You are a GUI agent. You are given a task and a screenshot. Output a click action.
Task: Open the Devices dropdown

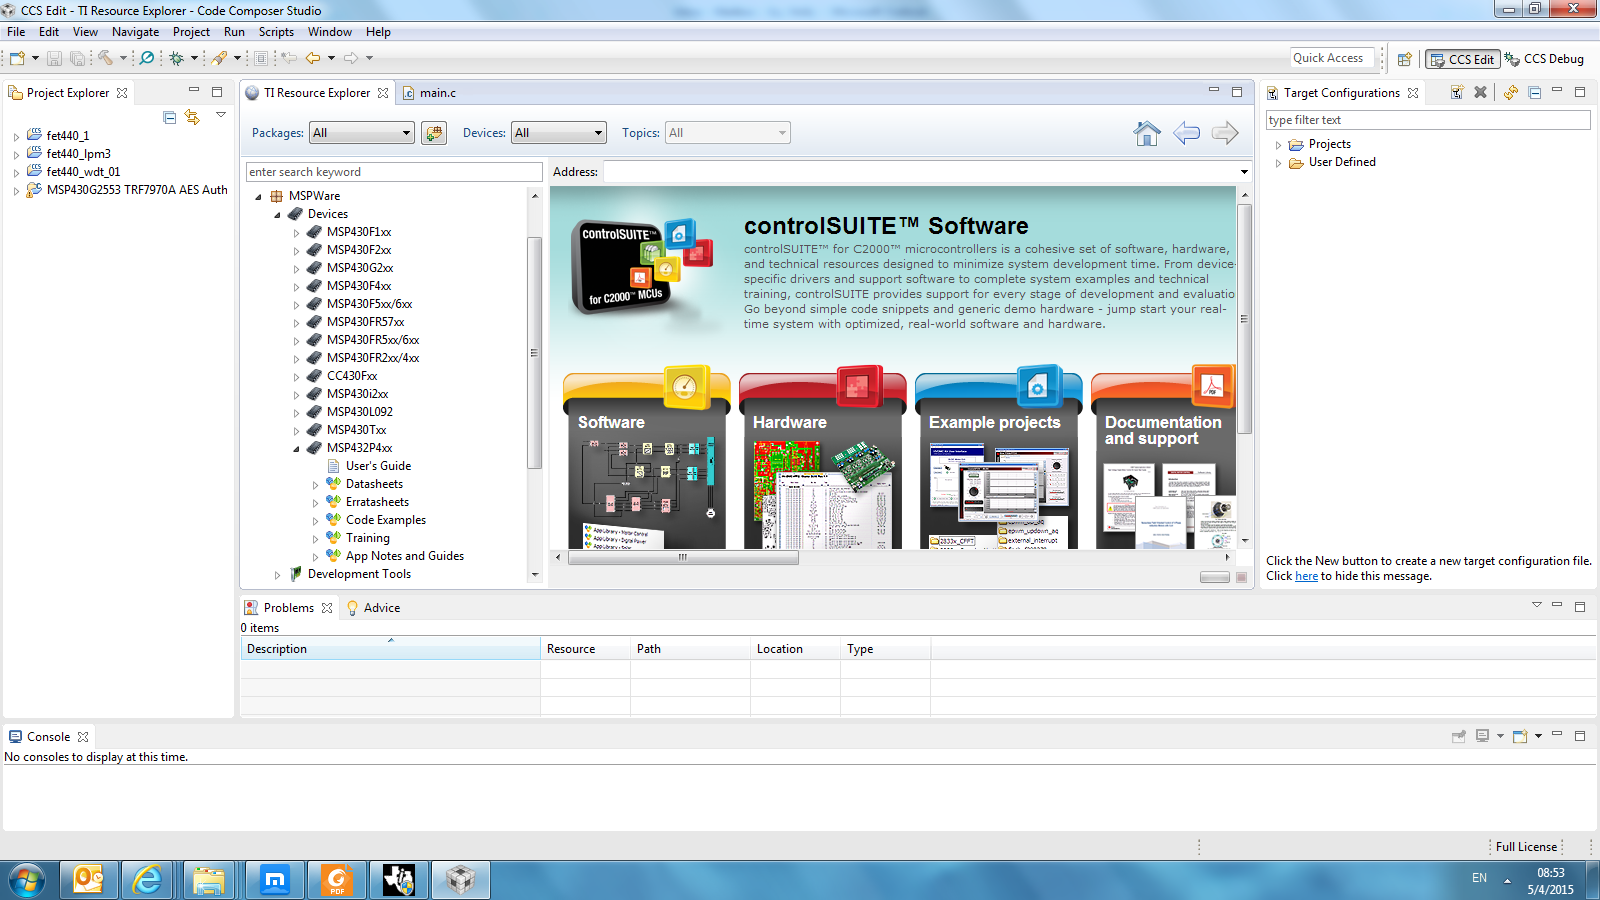559,133
